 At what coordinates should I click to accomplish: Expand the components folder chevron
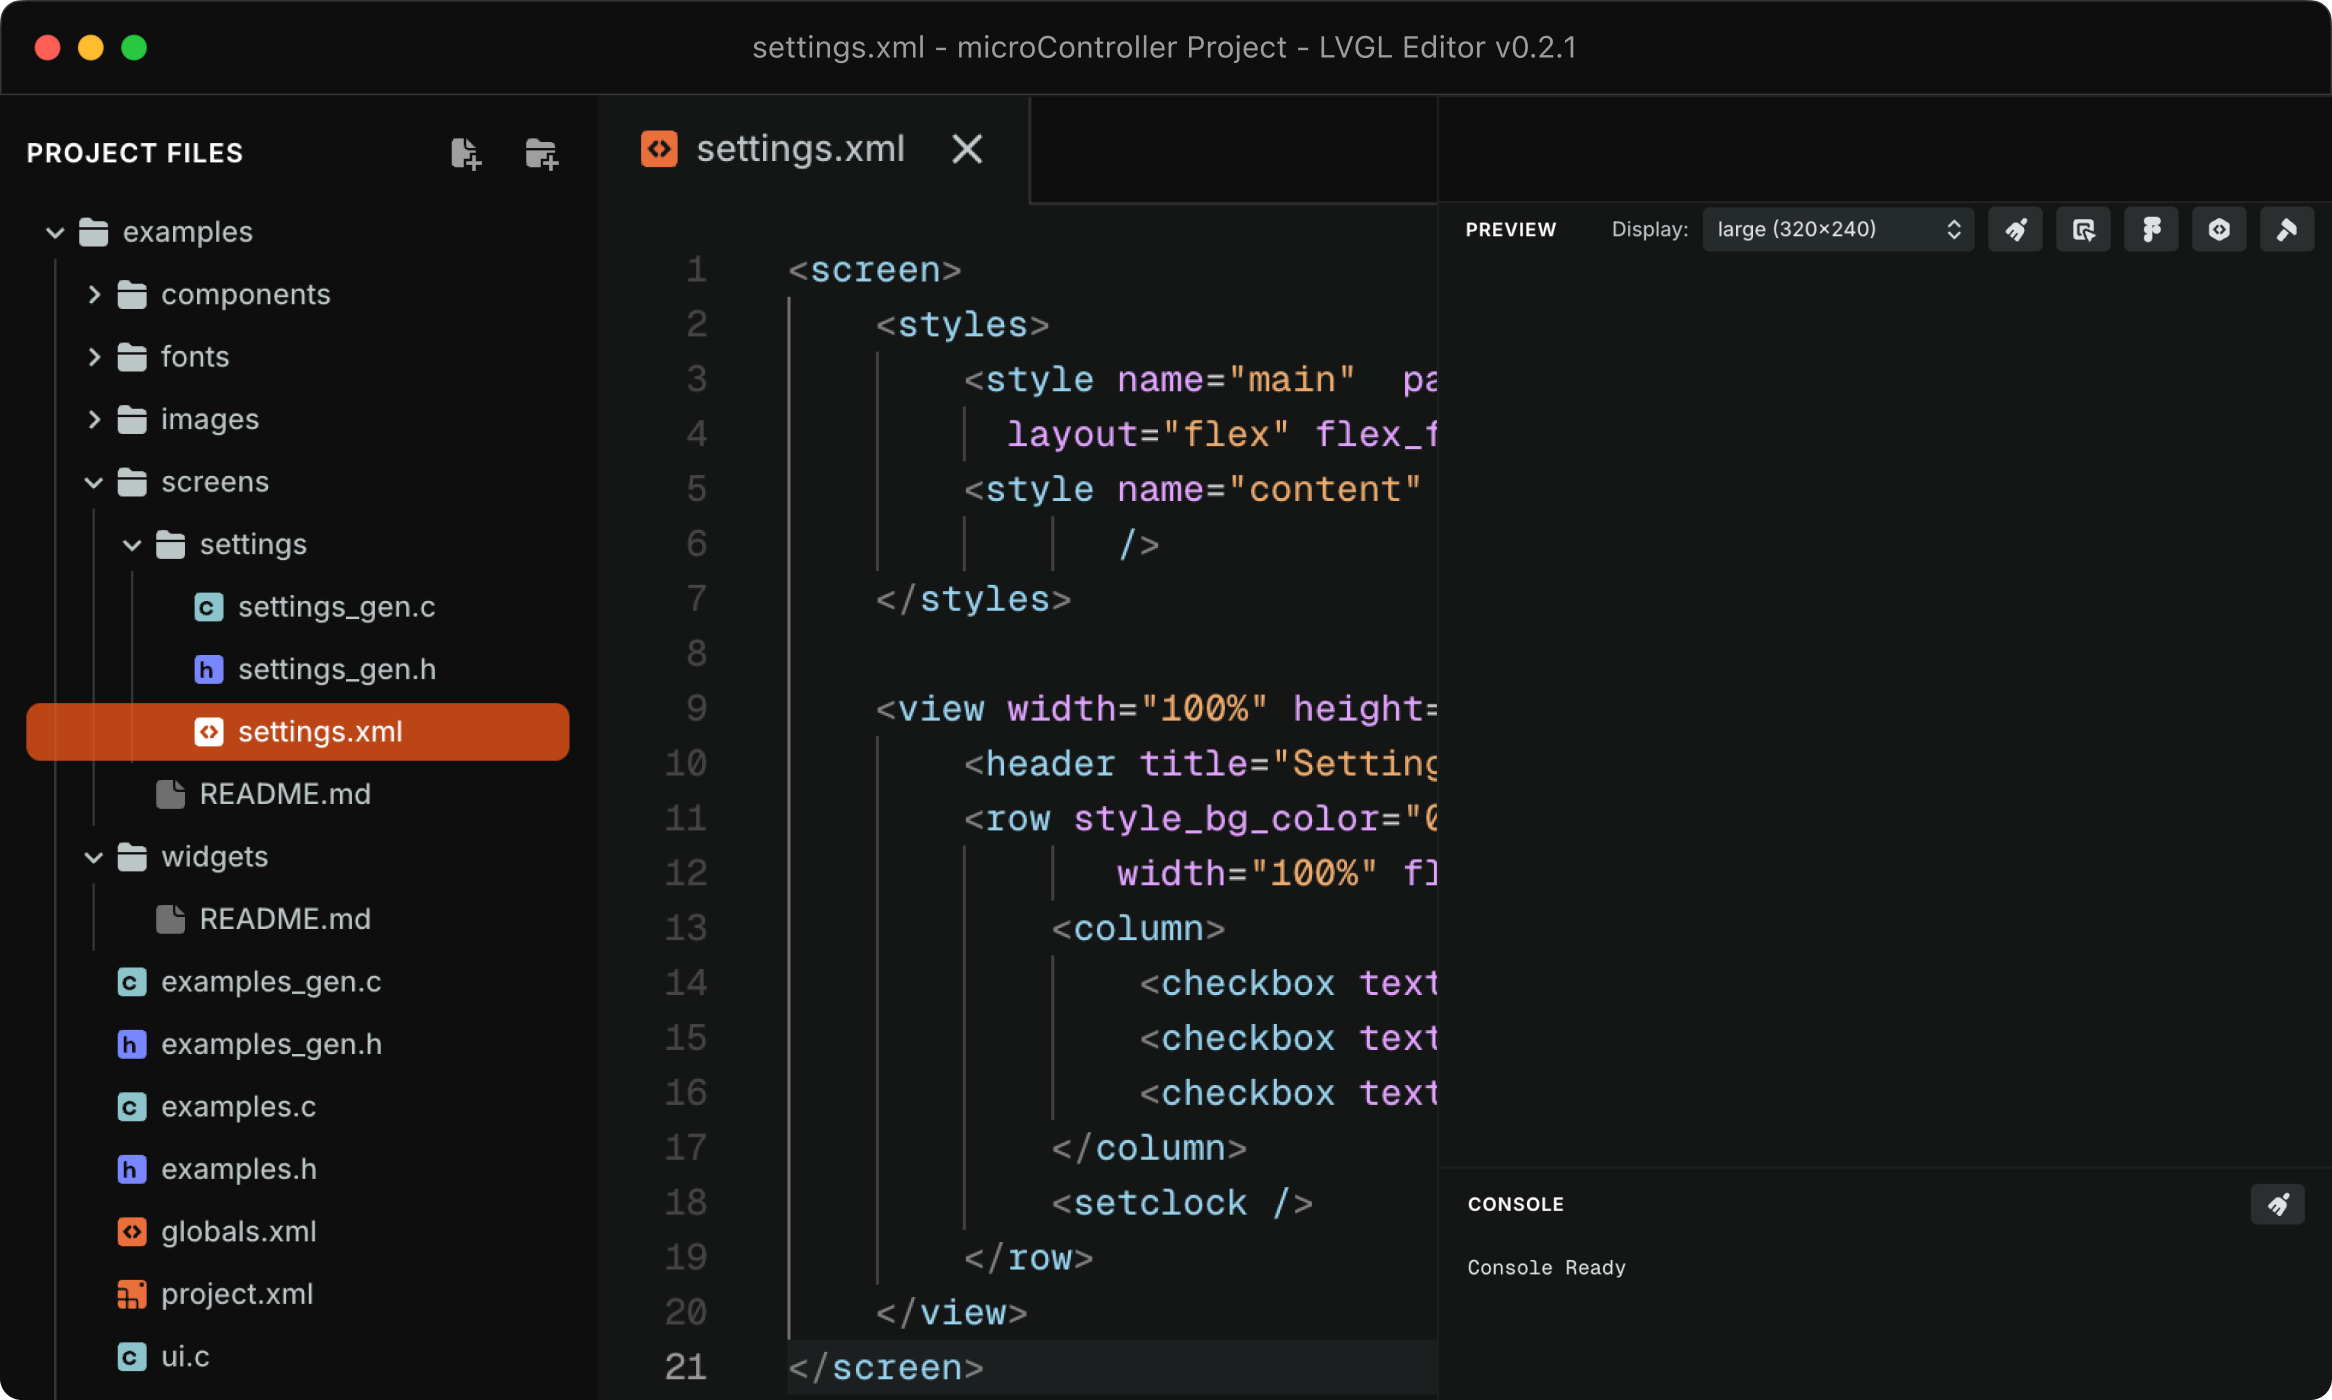tap(94, 295)
